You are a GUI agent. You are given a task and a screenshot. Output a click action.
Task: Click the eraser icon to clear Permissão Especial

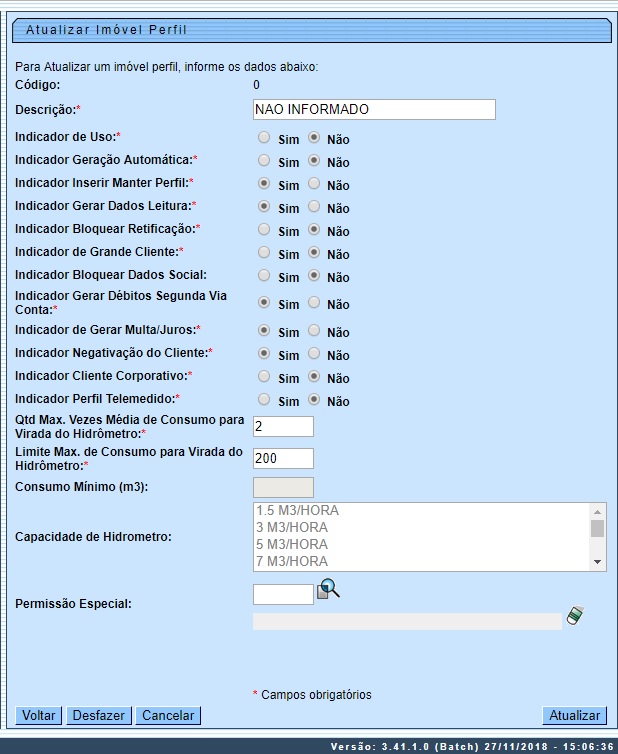(573, 615)
